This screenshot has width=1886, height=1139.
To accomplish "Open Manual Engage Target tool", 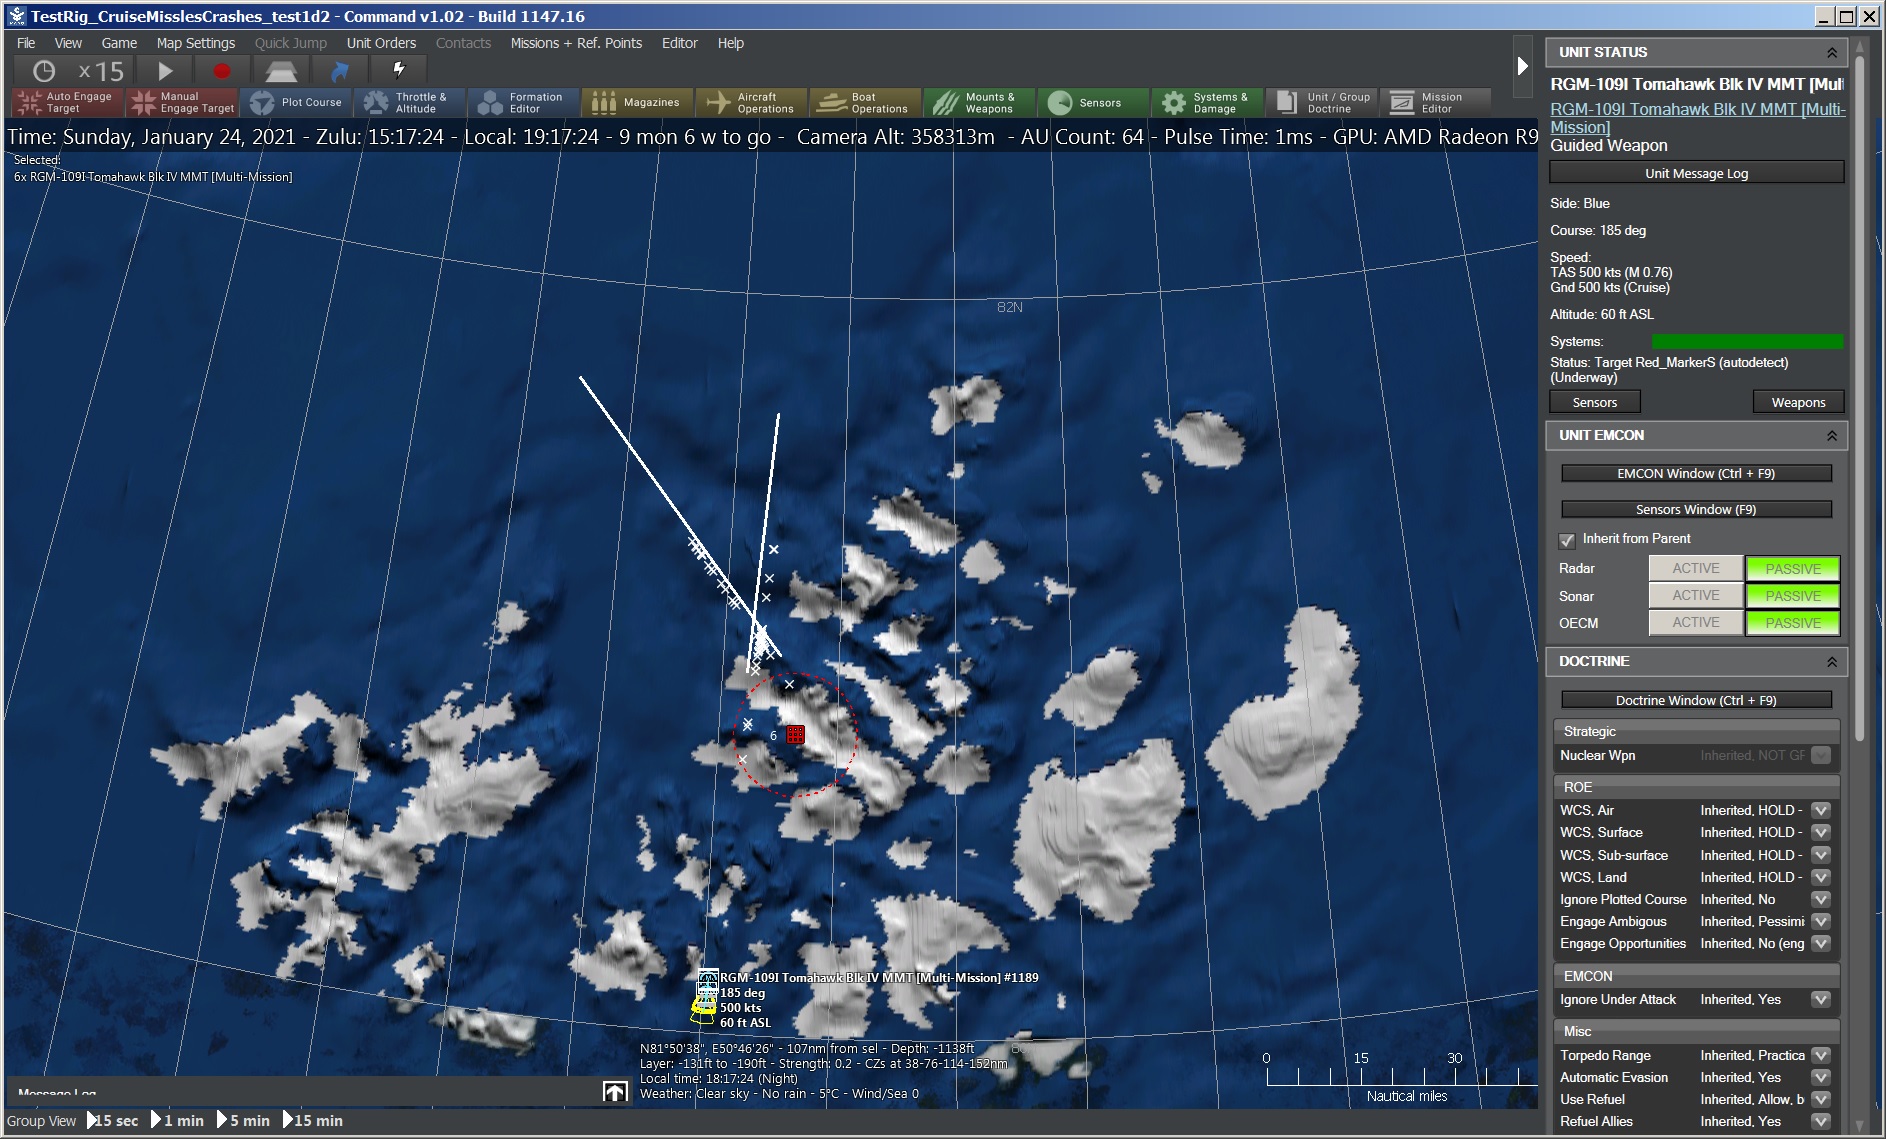I will coord(183,102).
